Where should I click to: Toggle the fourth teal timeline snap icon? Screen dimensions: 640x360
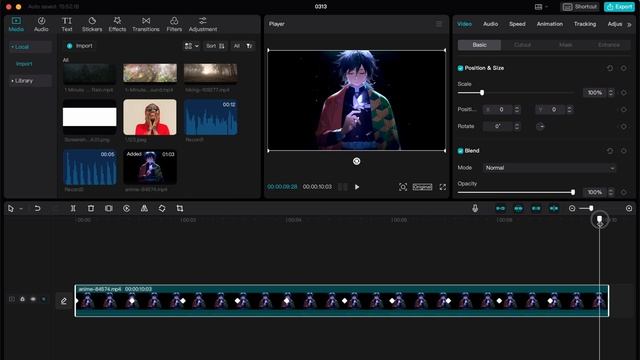coord(554,208)
